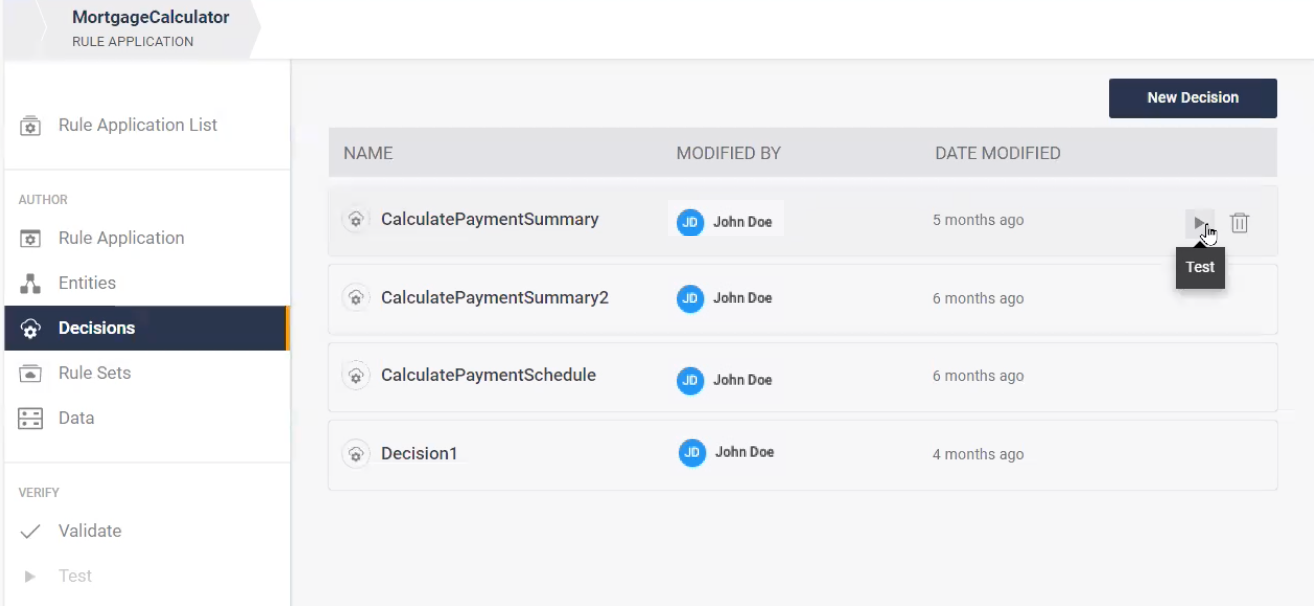1316x606 pixels.
Task: Click the NAME column header
Action: pos(368,153)
